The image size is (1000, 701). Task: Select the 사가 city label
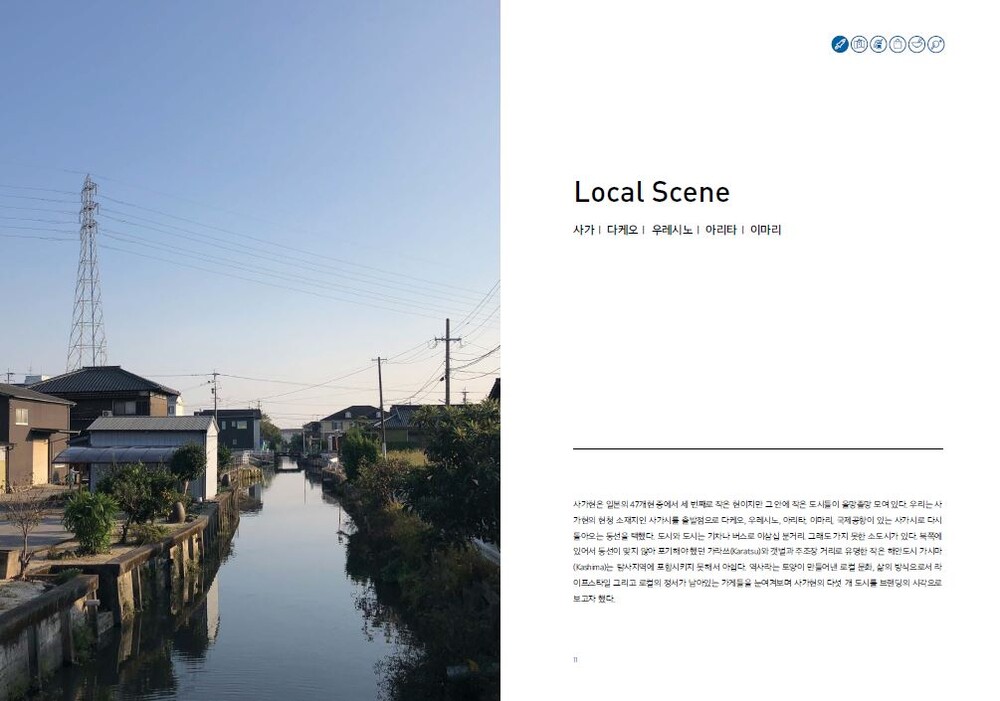(x=584, y=230)
